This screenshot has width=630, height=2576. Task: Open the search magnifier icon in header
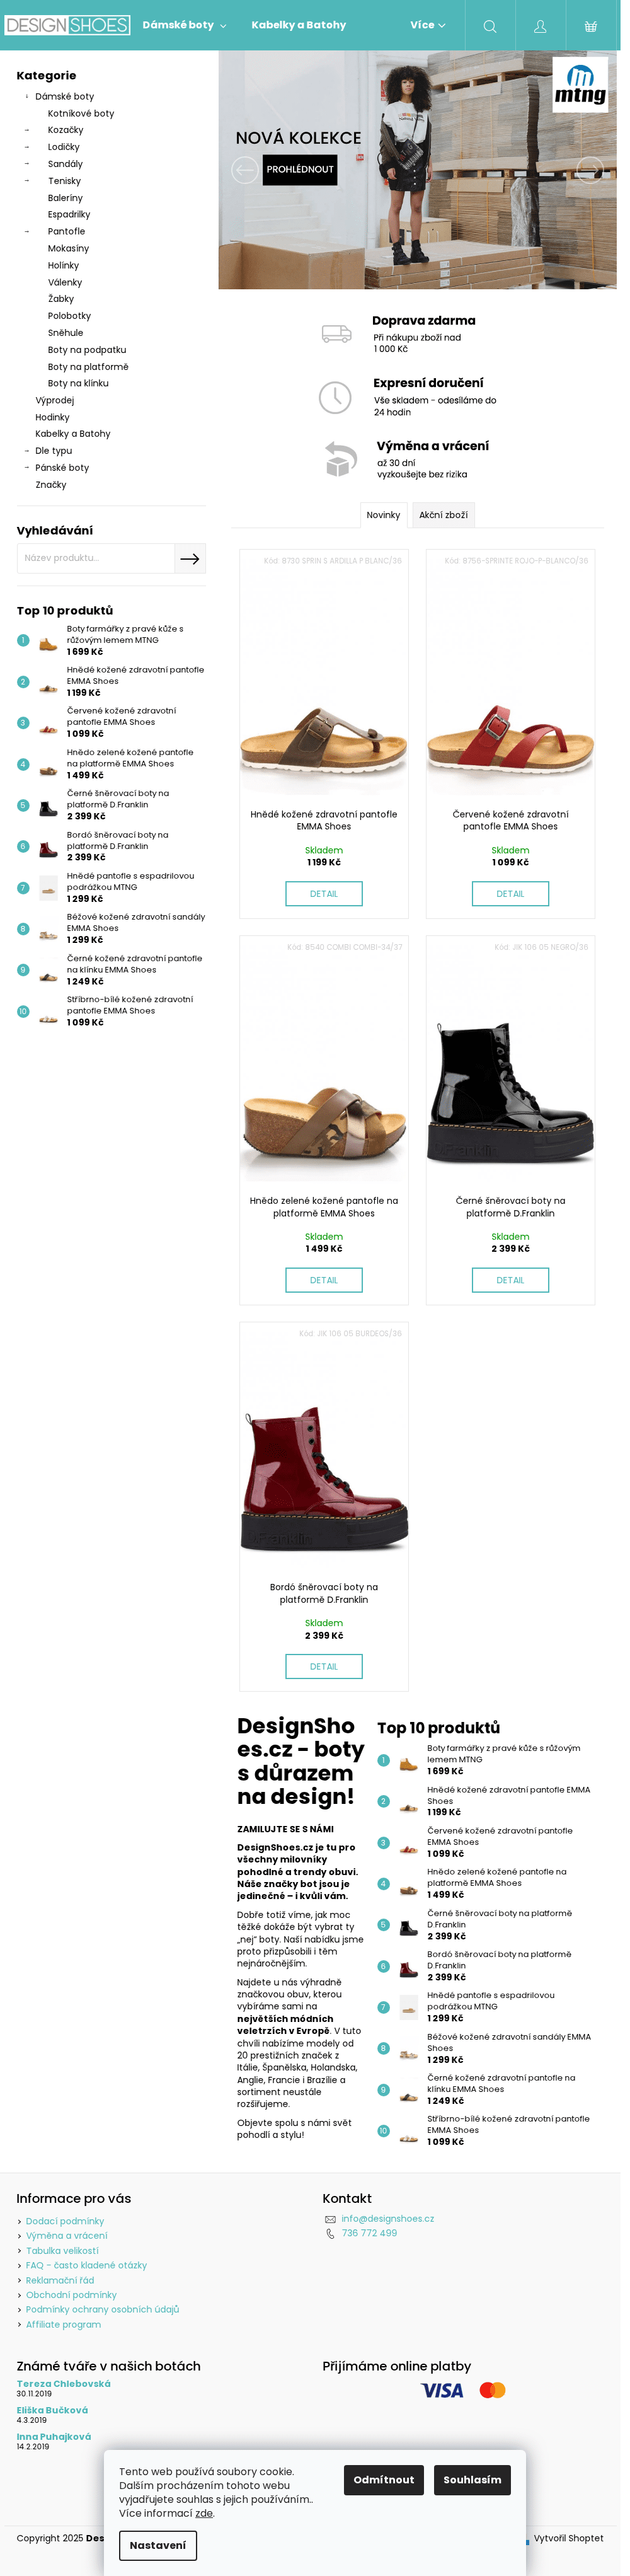click(489, 26)
